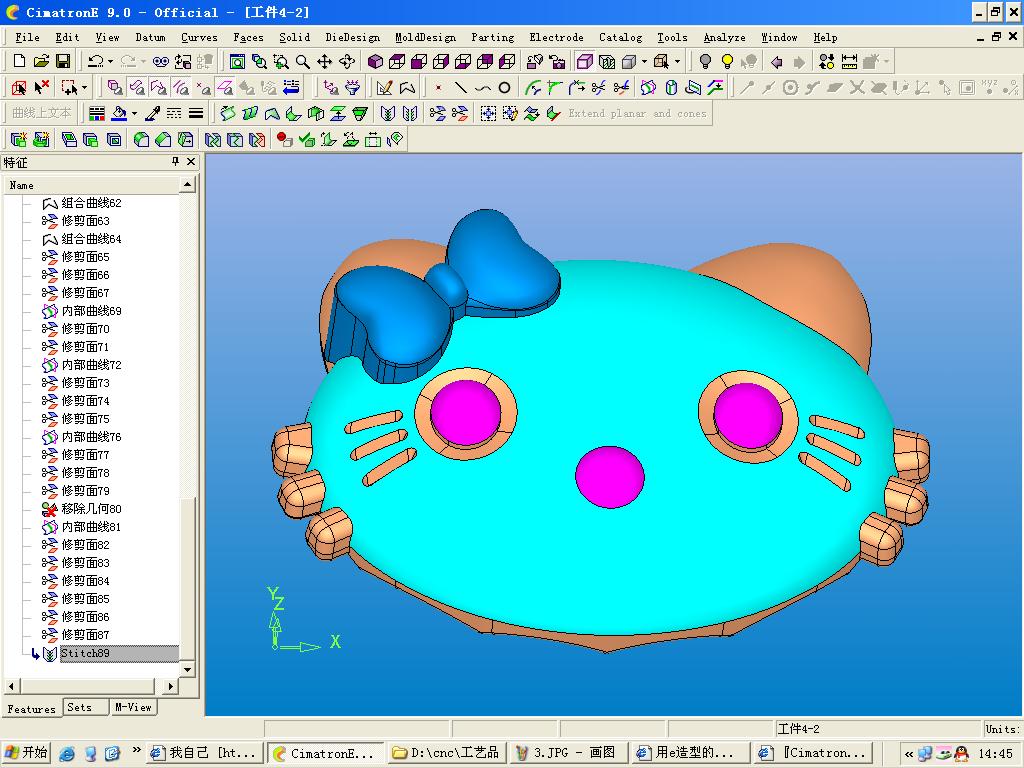The height and width of the screenshot is (768, 1024).
Task: Select the Stitch89 feature
Action: tap(85, 653)
